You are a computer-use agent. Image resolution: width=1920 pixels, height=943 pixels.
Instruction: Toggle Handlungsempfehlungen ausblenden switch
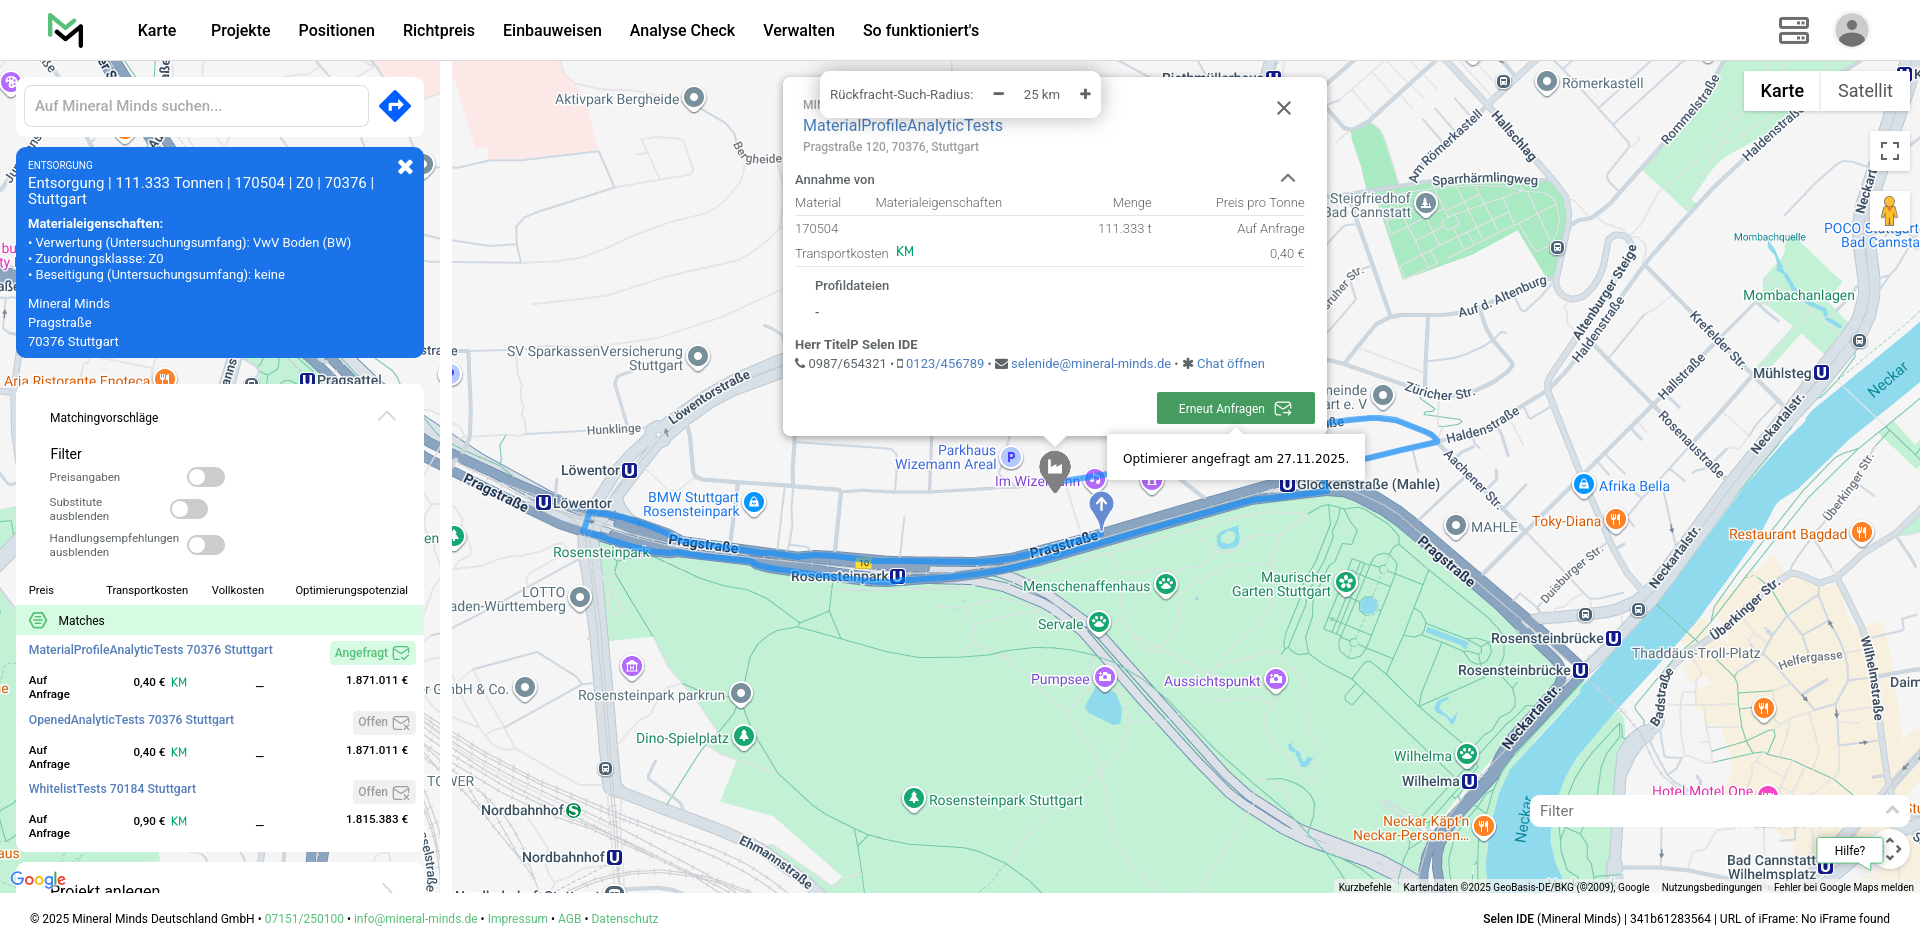pyautogui.click(x=206, y=545)
